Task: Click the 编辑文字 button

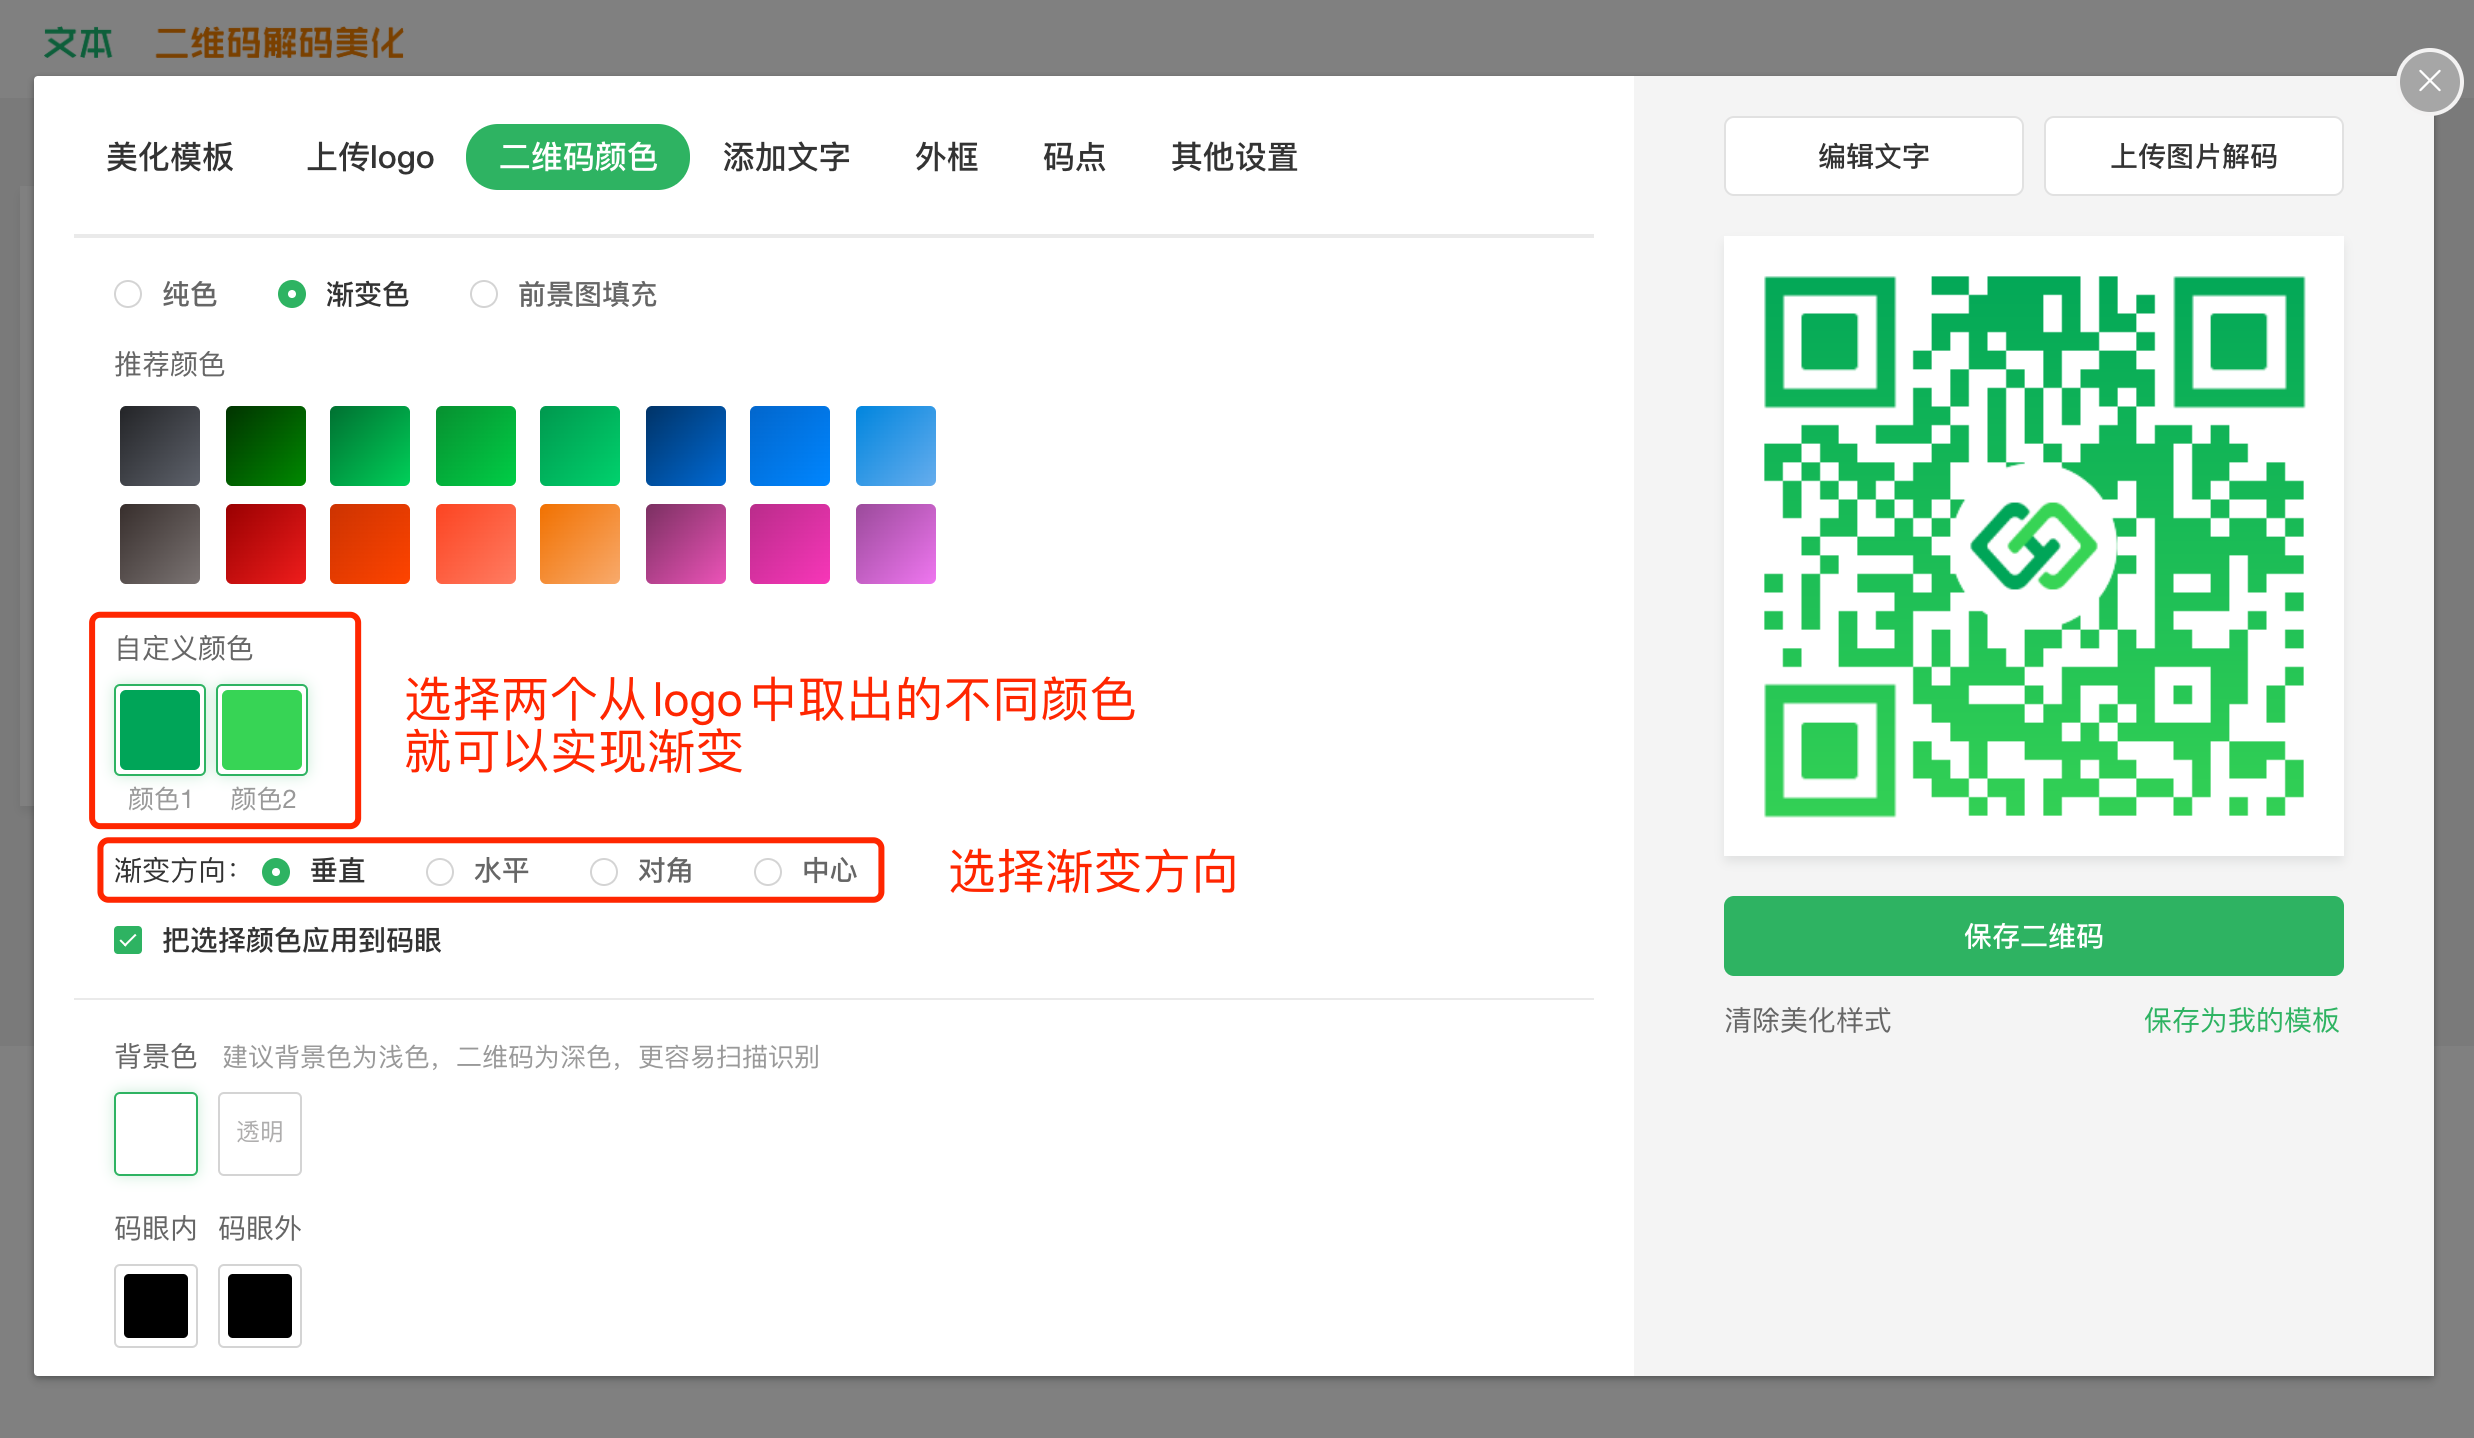Action: [1874, 156]
